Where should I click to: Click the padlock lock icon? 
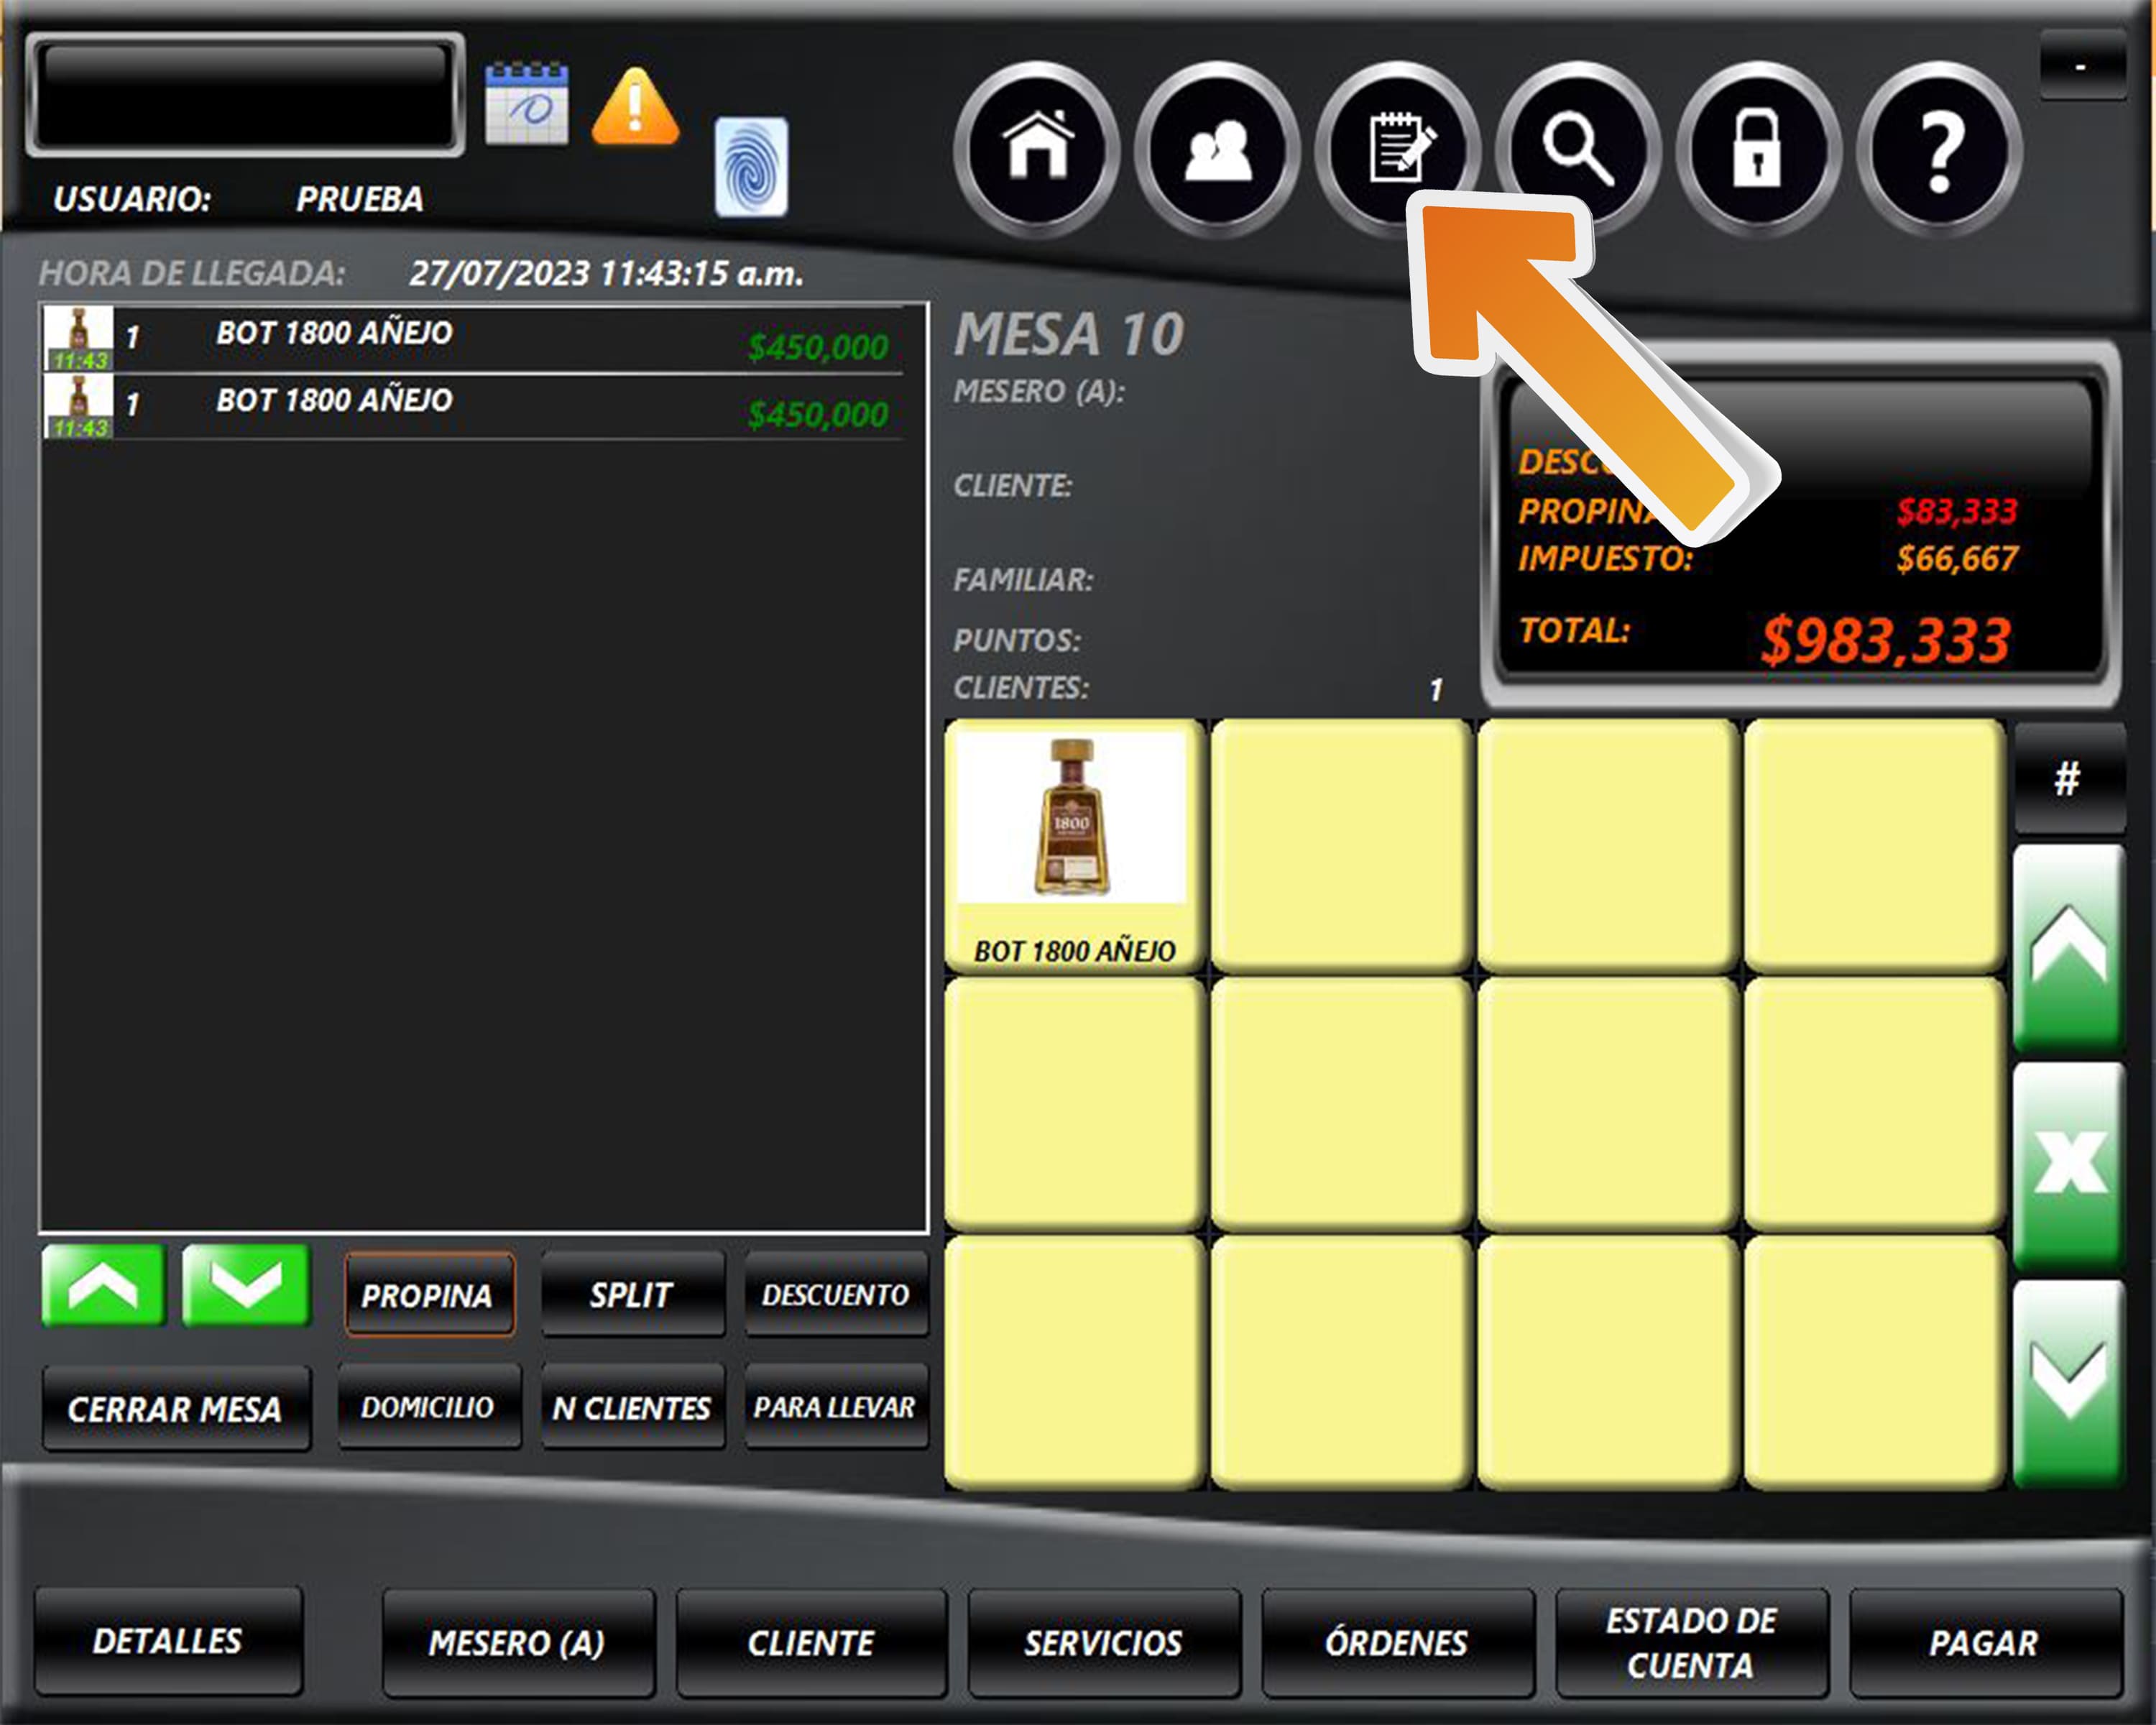tap(1757, 148)
